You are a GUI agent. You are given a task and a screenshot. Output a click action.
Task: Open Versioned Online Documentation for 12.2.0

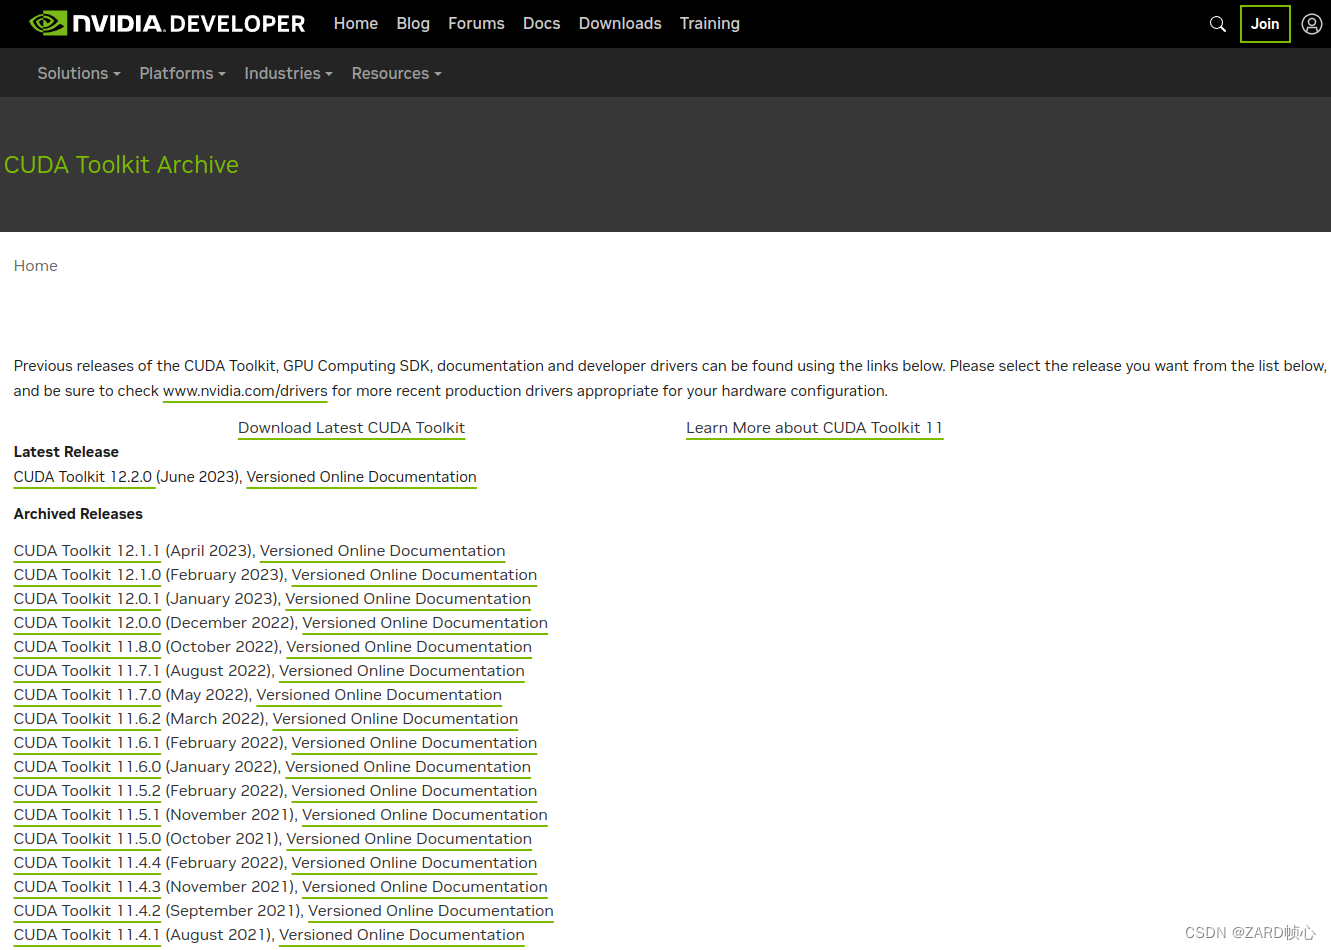(362, 477)
